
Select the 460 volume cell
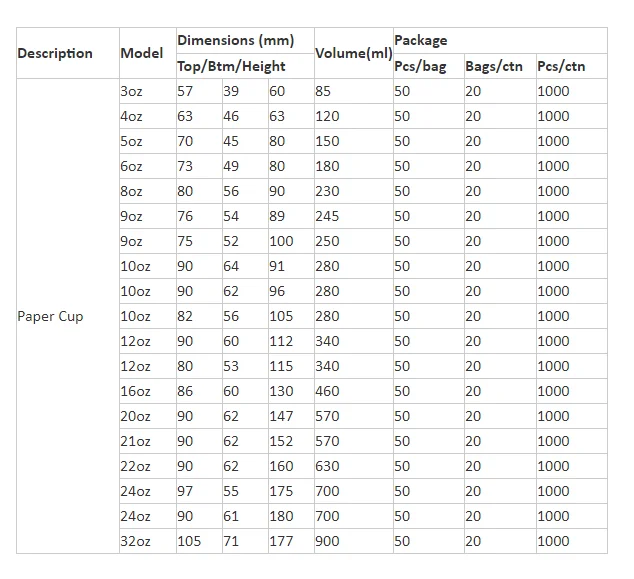(327, 392)
